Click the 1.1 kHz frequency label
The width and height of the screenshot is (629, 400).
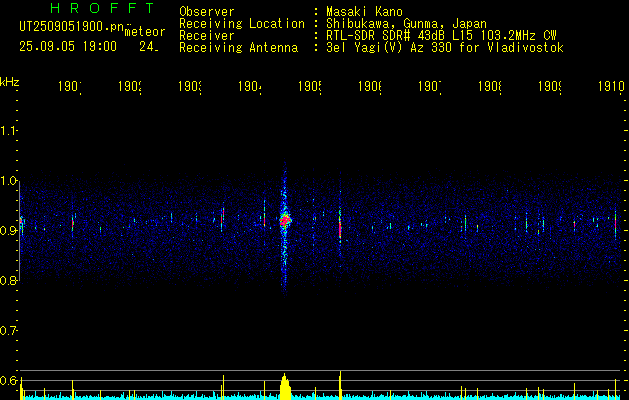(9, 131)
